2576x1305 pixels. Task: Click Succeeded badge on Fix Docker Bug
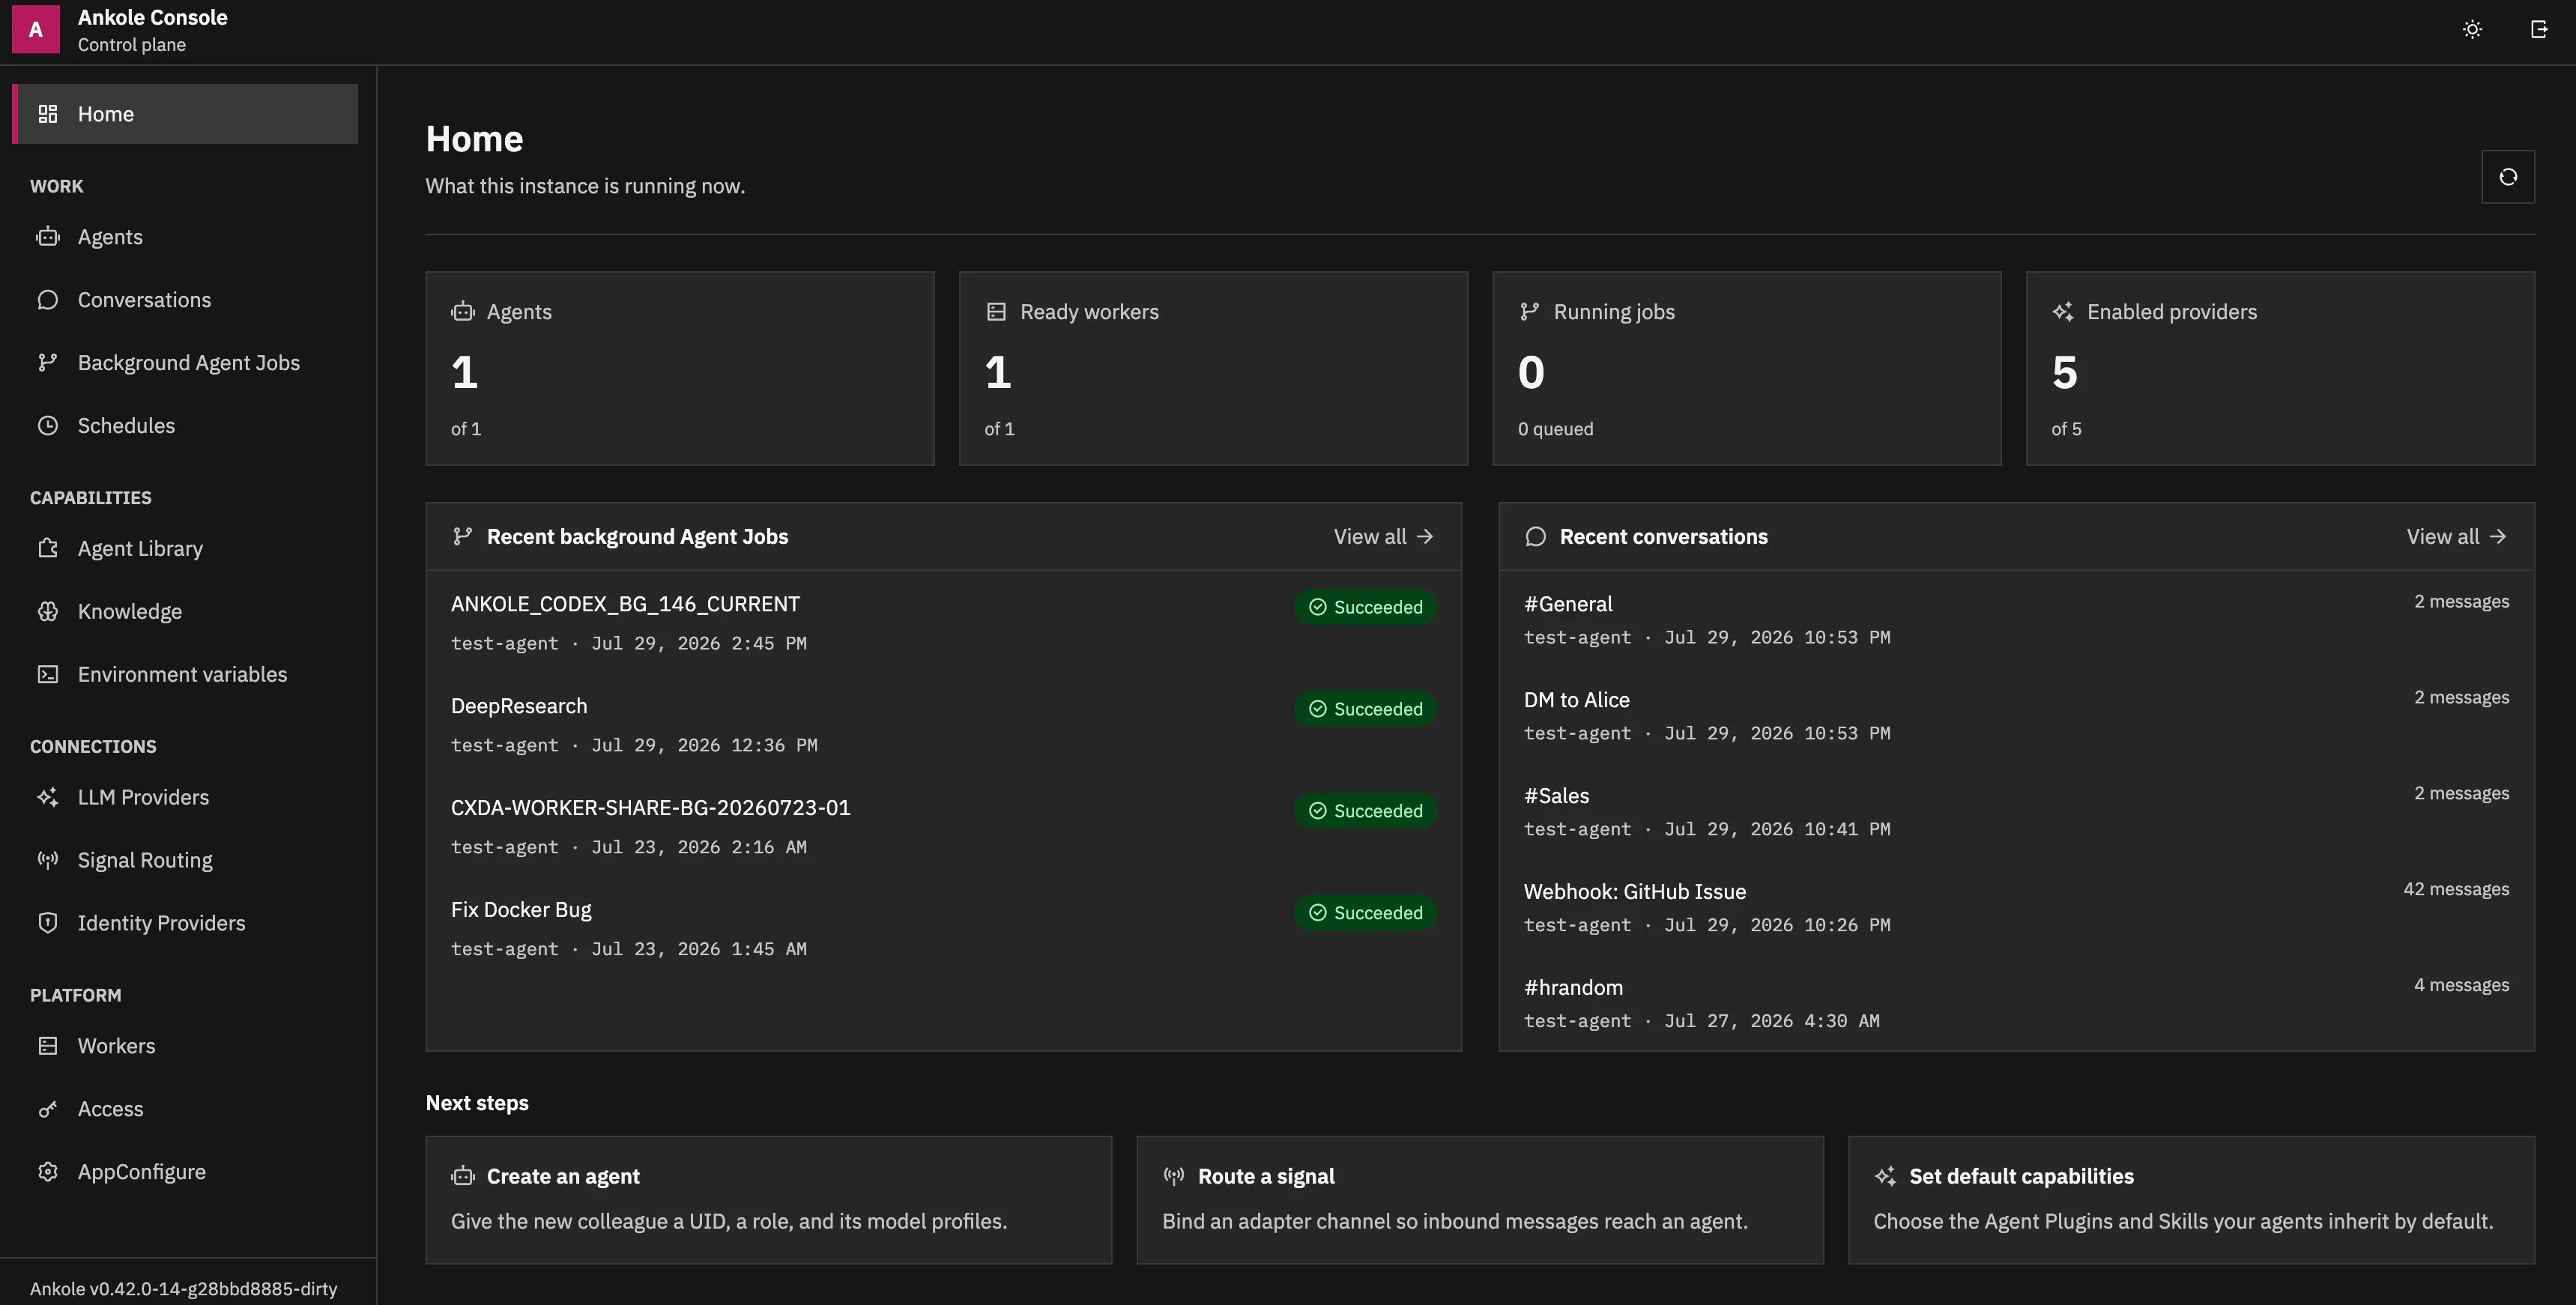pyautogui.click(x=1365, y=913)
